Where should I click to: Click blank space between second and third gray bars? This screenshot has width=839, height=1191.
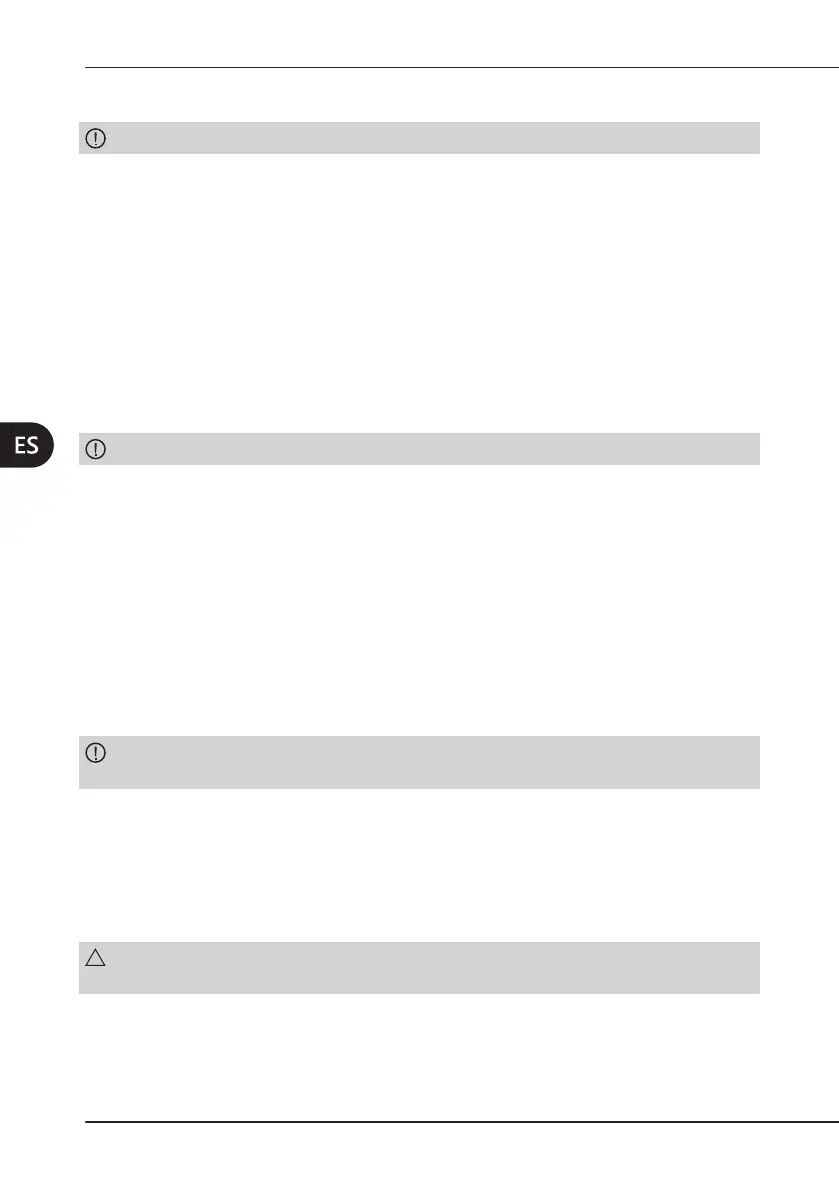coord(419,600)
